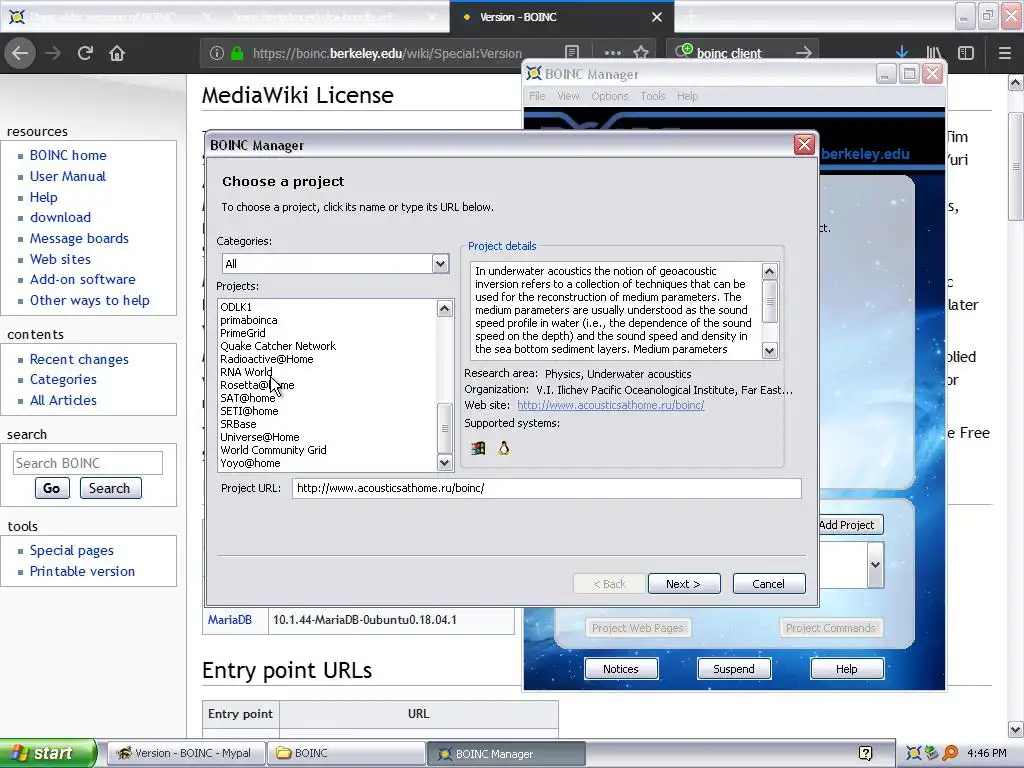Open browser downloads arrow icon

coord(902,53)
